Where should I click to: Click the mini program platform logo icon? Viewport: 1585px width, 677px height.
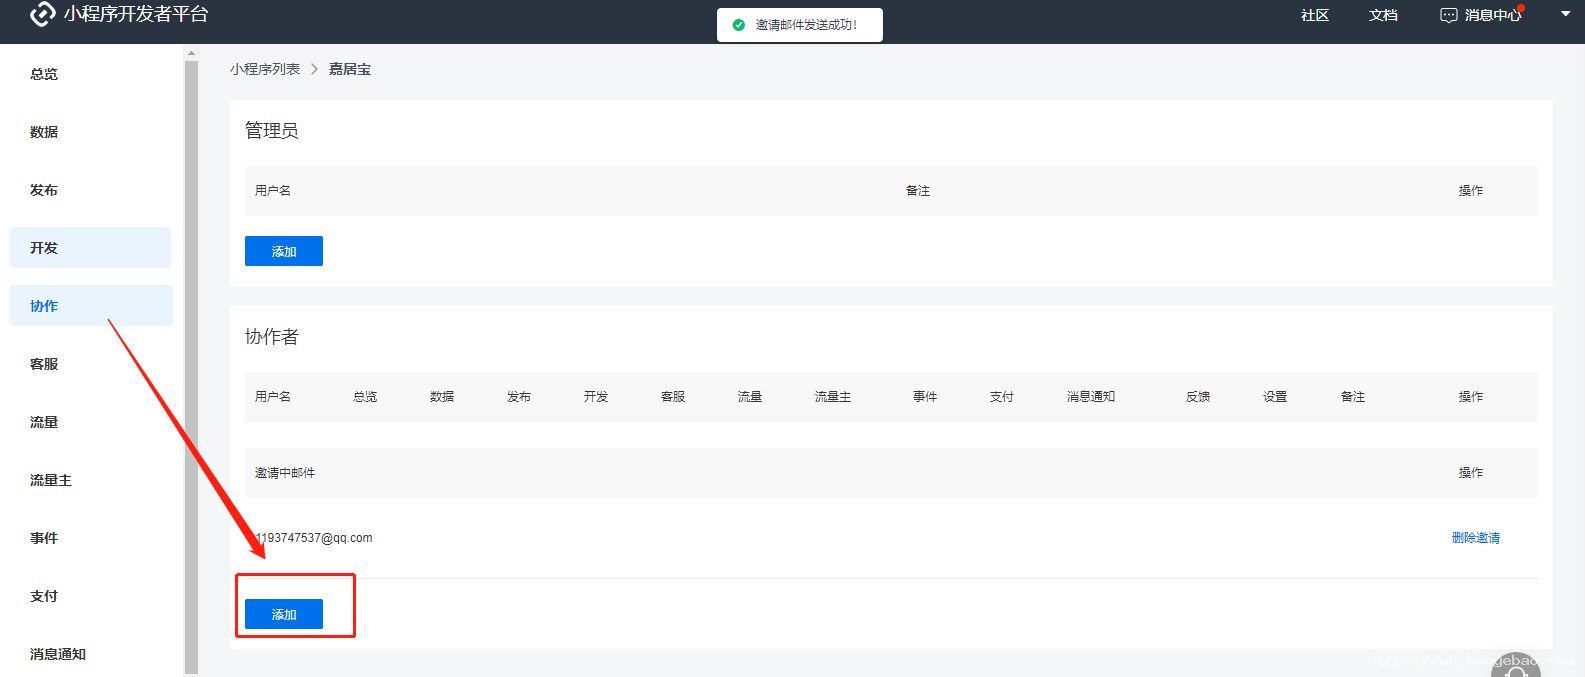[42, 14]
